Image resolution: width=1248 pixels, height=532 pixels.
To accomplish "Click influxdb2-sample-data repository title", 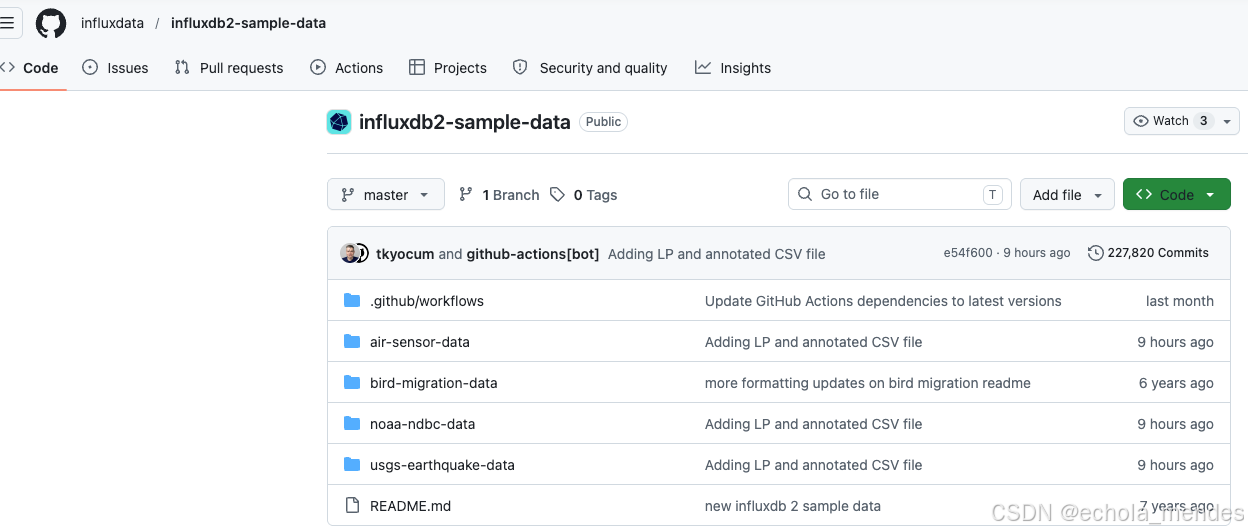I will (x=465, y=122).
